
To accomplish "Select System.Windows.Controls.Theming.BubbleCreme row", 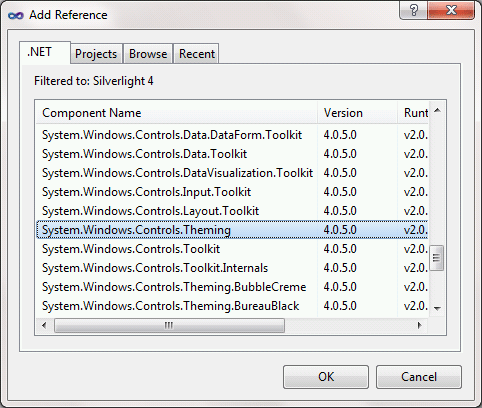I will coord(232,287).
